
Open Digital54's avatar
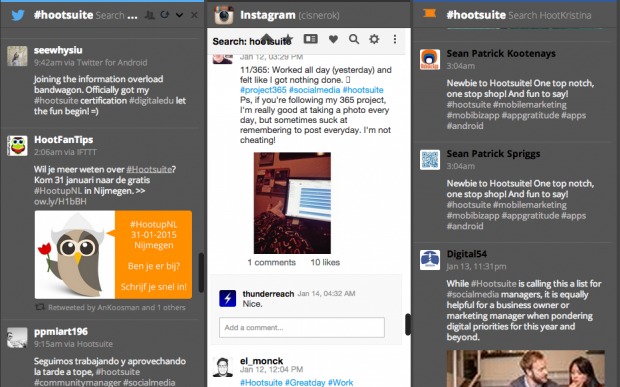430,260
